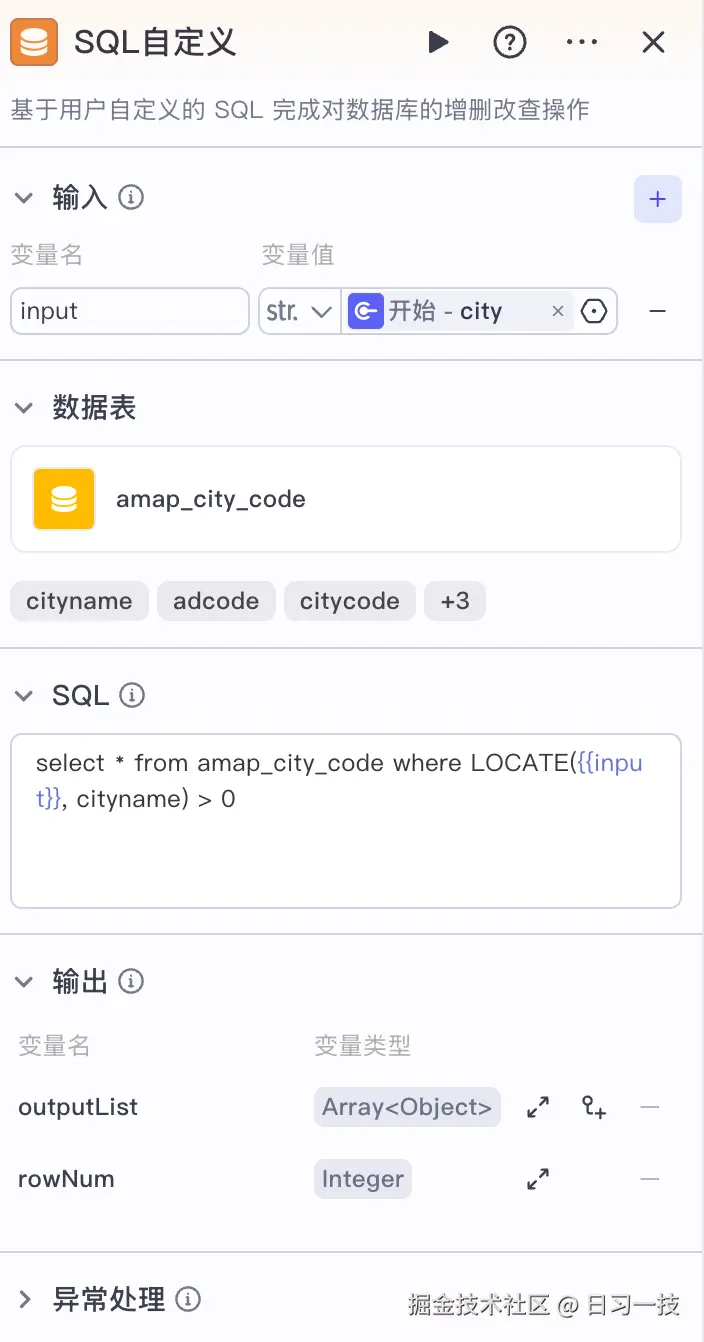Expand outputList details using its arrow icon
Screen dimensions: 704x1342
(538, 1107)
